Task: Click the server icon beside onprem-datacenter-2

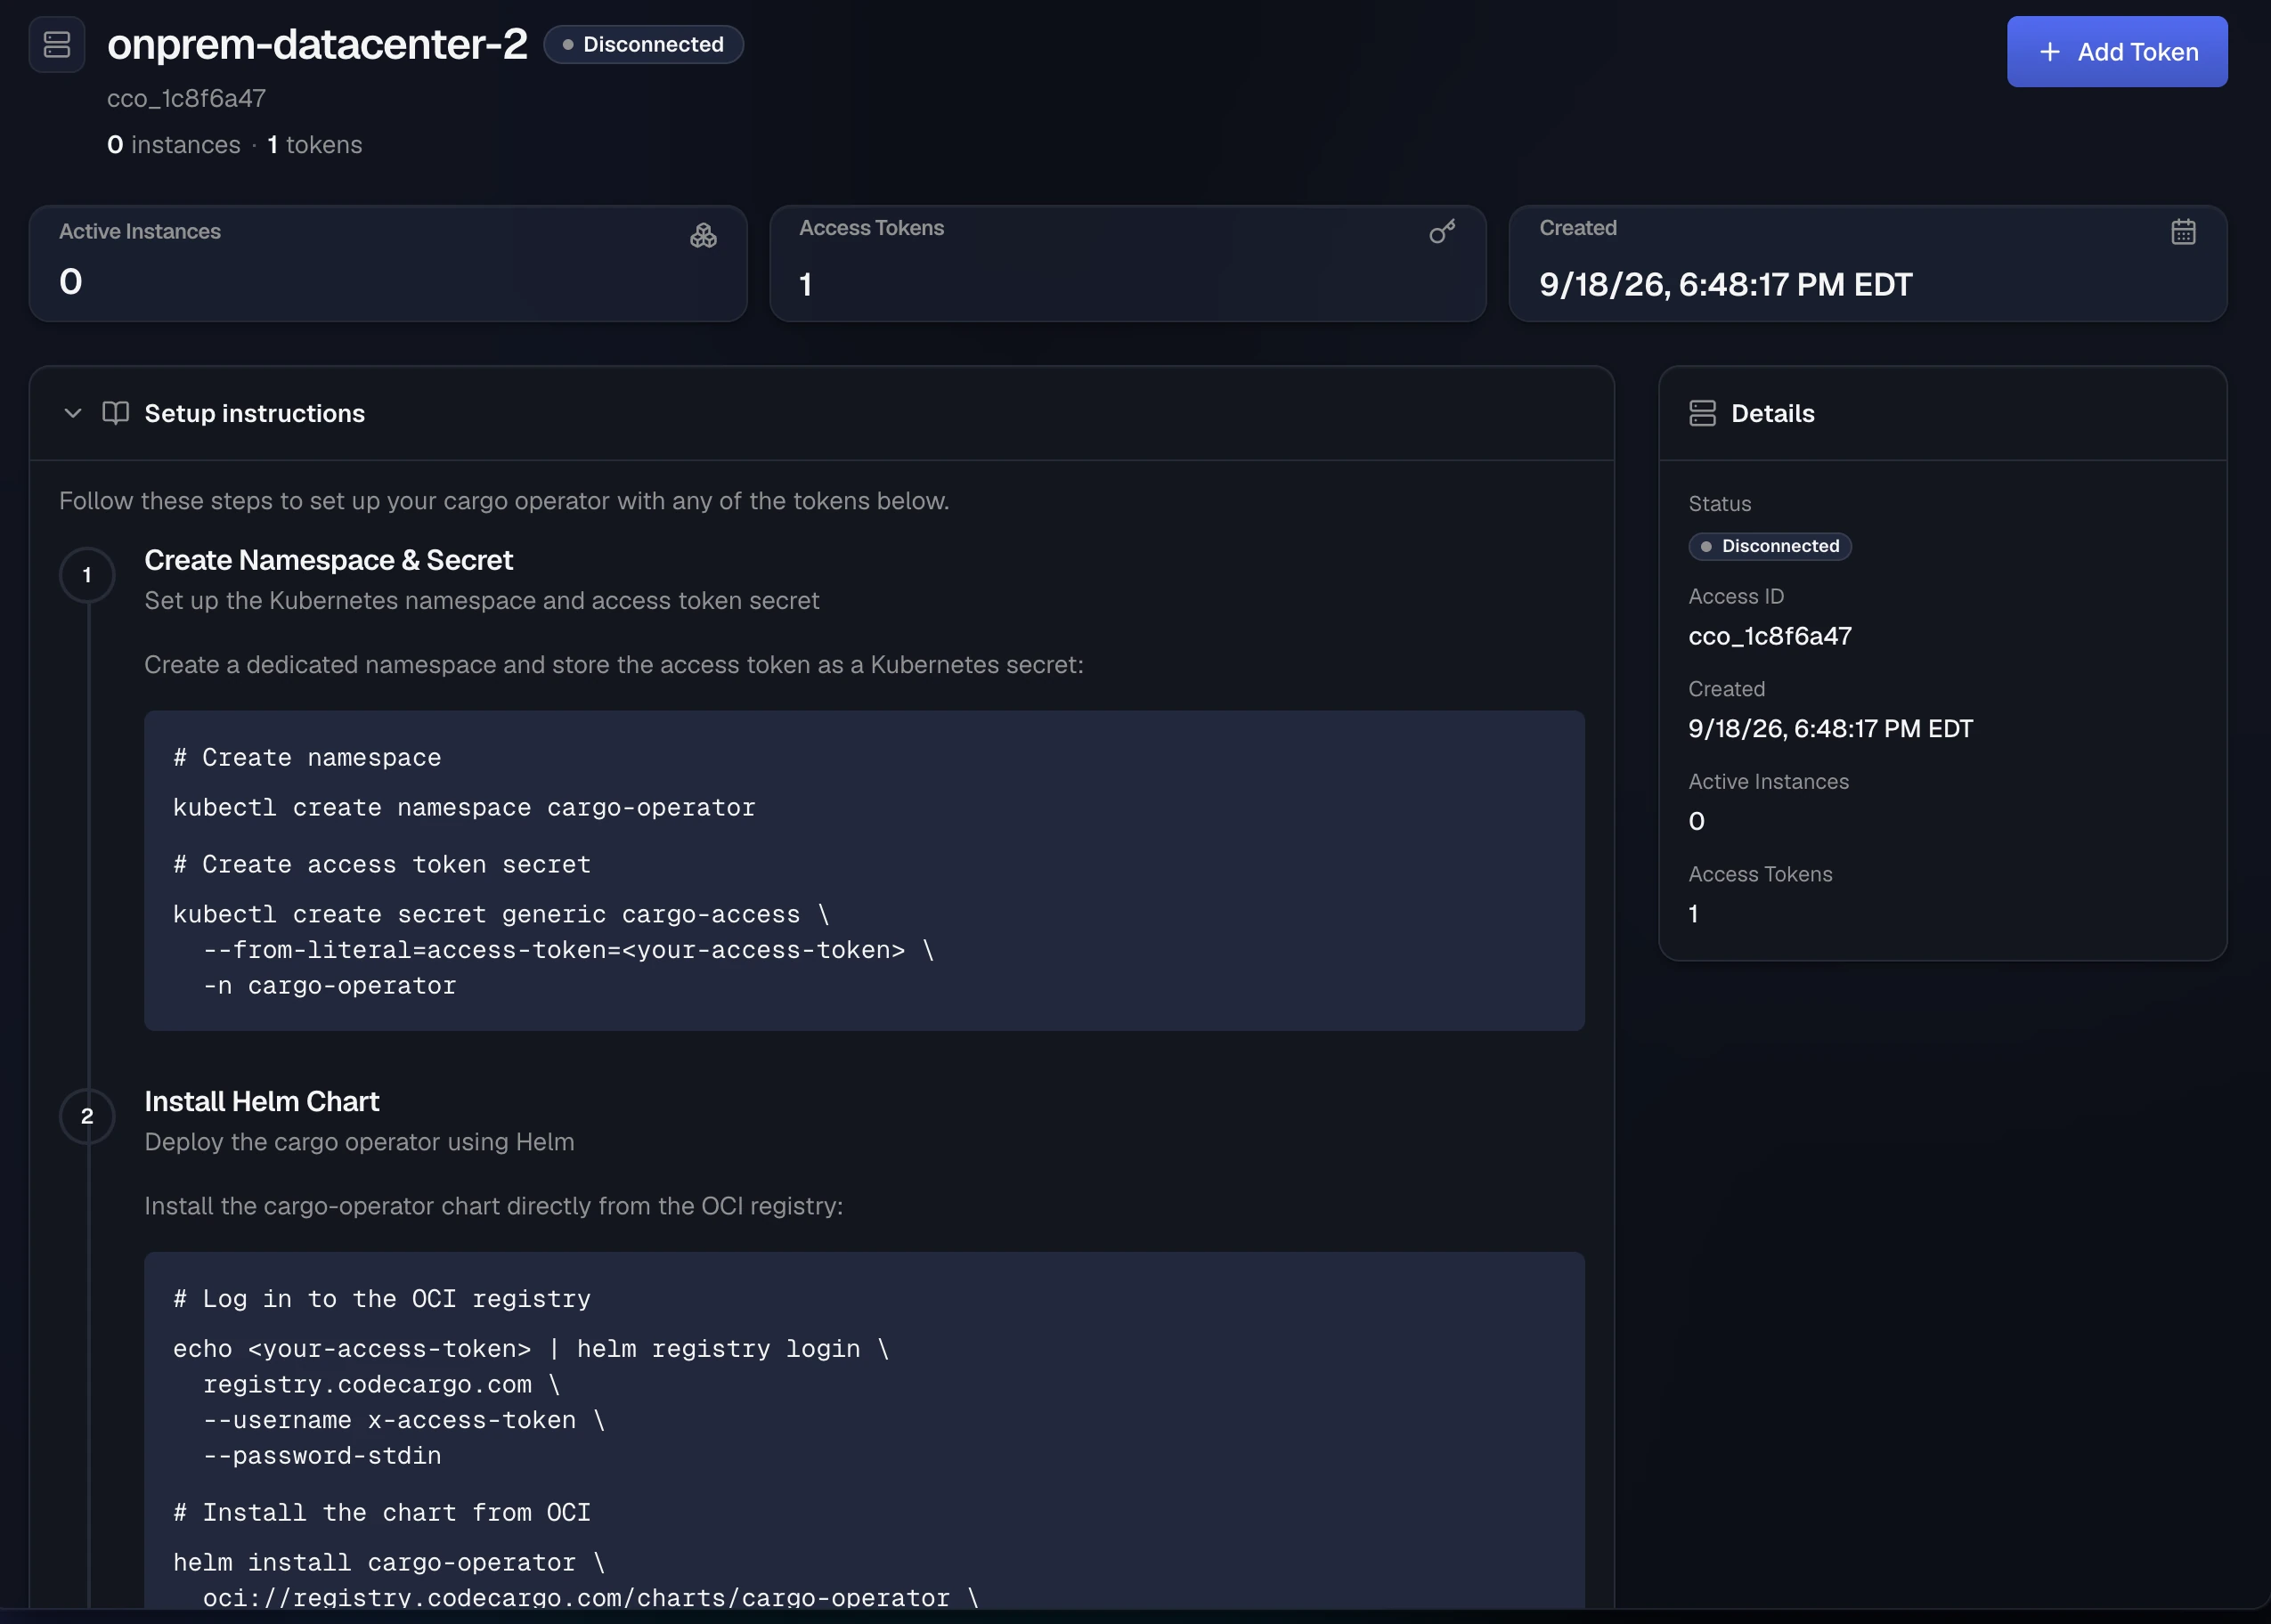Action: pos(57,45)
